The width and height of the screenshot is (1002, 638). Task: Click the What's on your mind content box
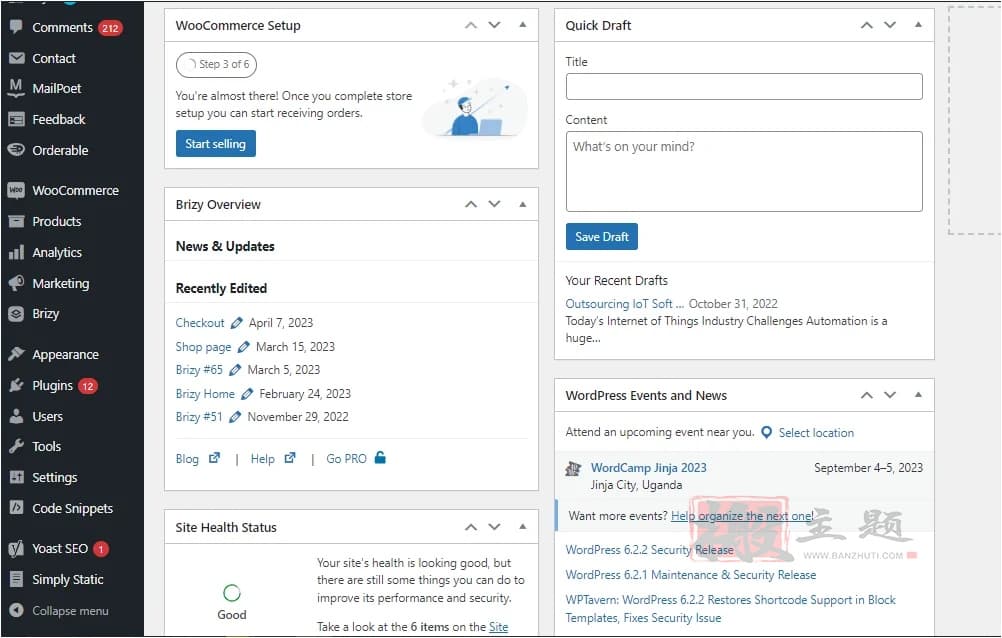point(744,171)
